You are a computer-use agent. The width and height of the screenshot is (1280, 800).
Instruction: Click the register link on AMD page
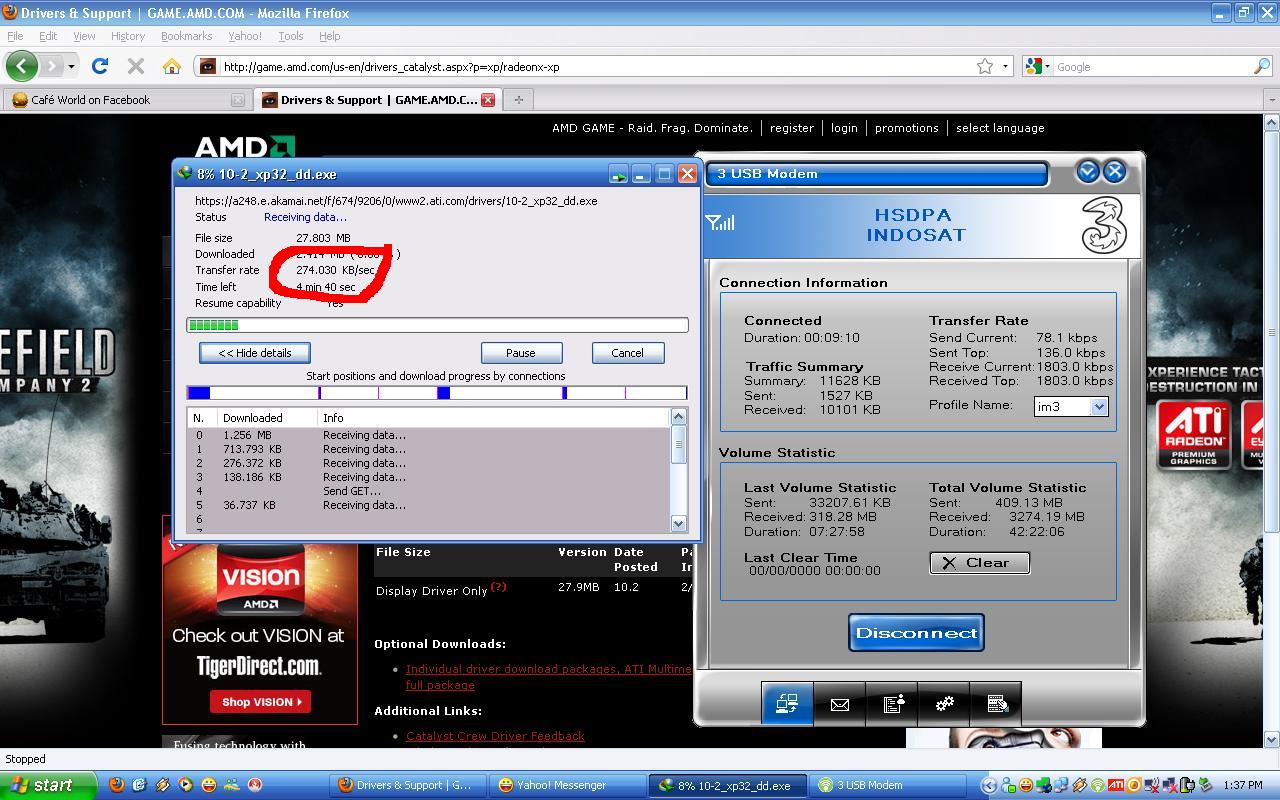pos(792,128)
